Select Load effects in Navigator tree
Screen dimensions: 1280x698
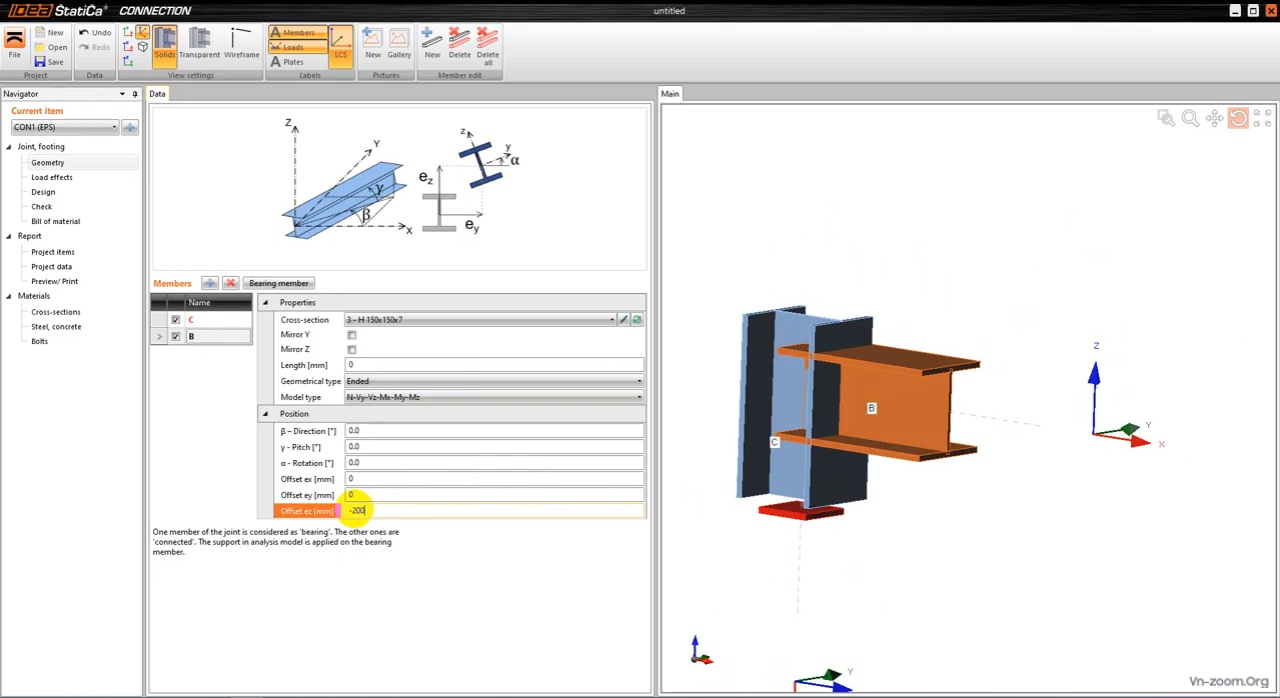tap(51, 177)
